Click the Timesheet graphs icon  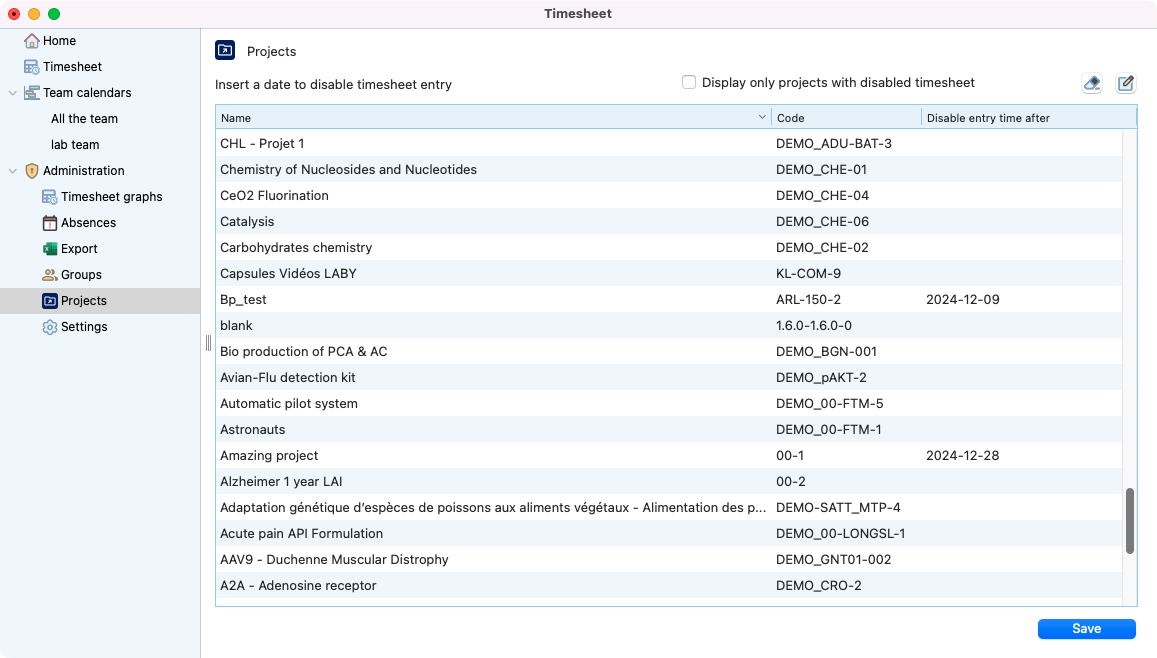coord(49,196)
